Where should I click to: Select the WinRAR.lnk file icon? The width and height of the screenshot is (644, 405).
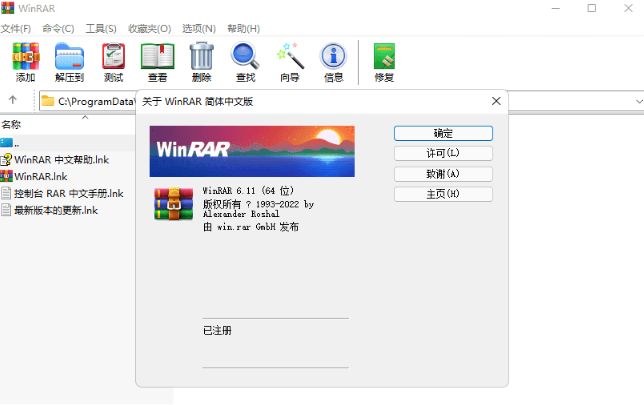pyautogui.click(x=6, y=176)
